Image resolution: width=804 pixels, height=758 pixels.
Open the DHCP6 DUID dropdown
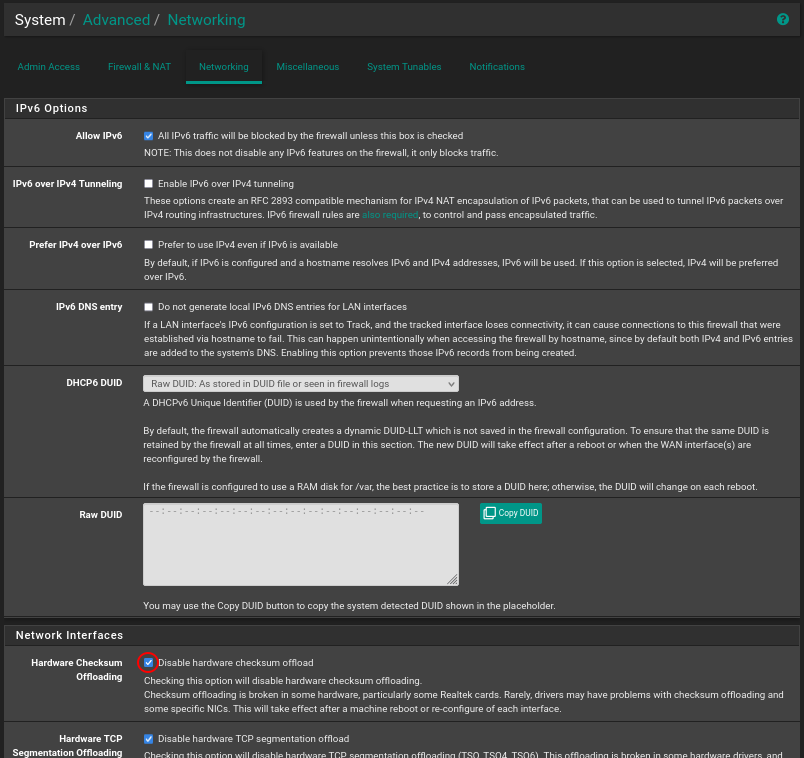(x=300, y=384)
